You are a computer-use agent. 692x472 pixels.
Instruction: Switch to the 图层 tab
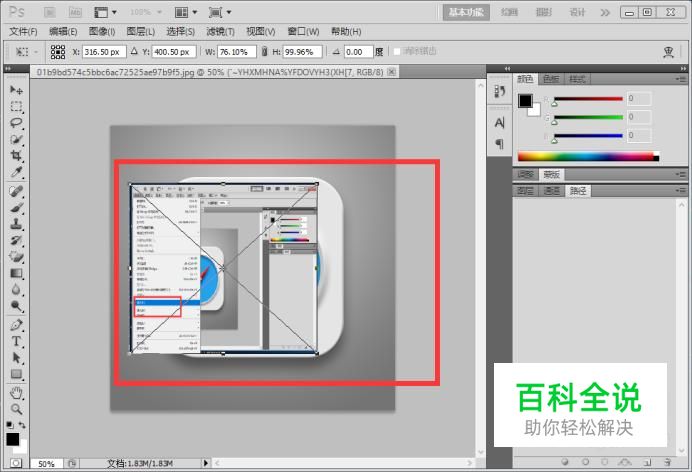pyautogui.click(x=525, y=191)
